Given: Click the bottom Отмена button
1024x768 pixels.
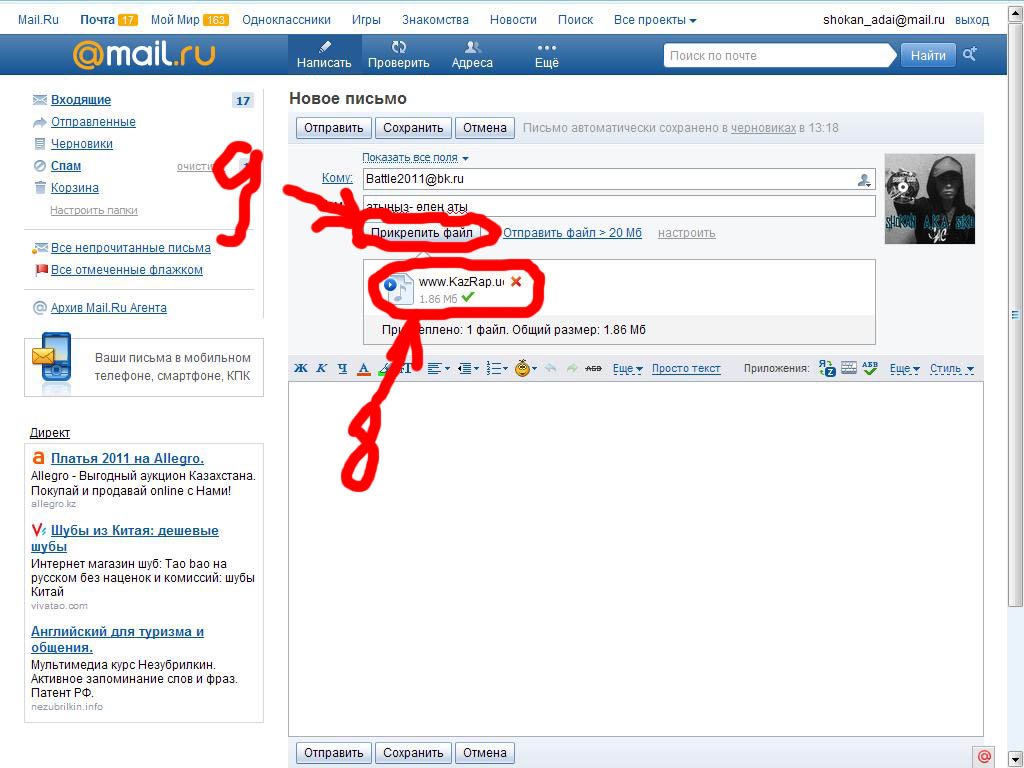Looking at the screenshot, I should coord(485,753).
